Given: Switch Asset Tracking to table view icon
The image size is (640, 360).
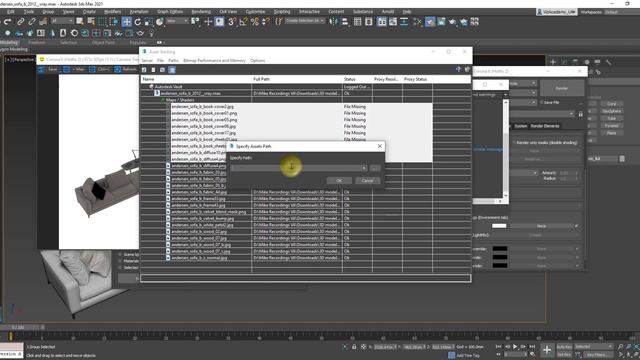Looking at the screenshot, I should [172, 70].
